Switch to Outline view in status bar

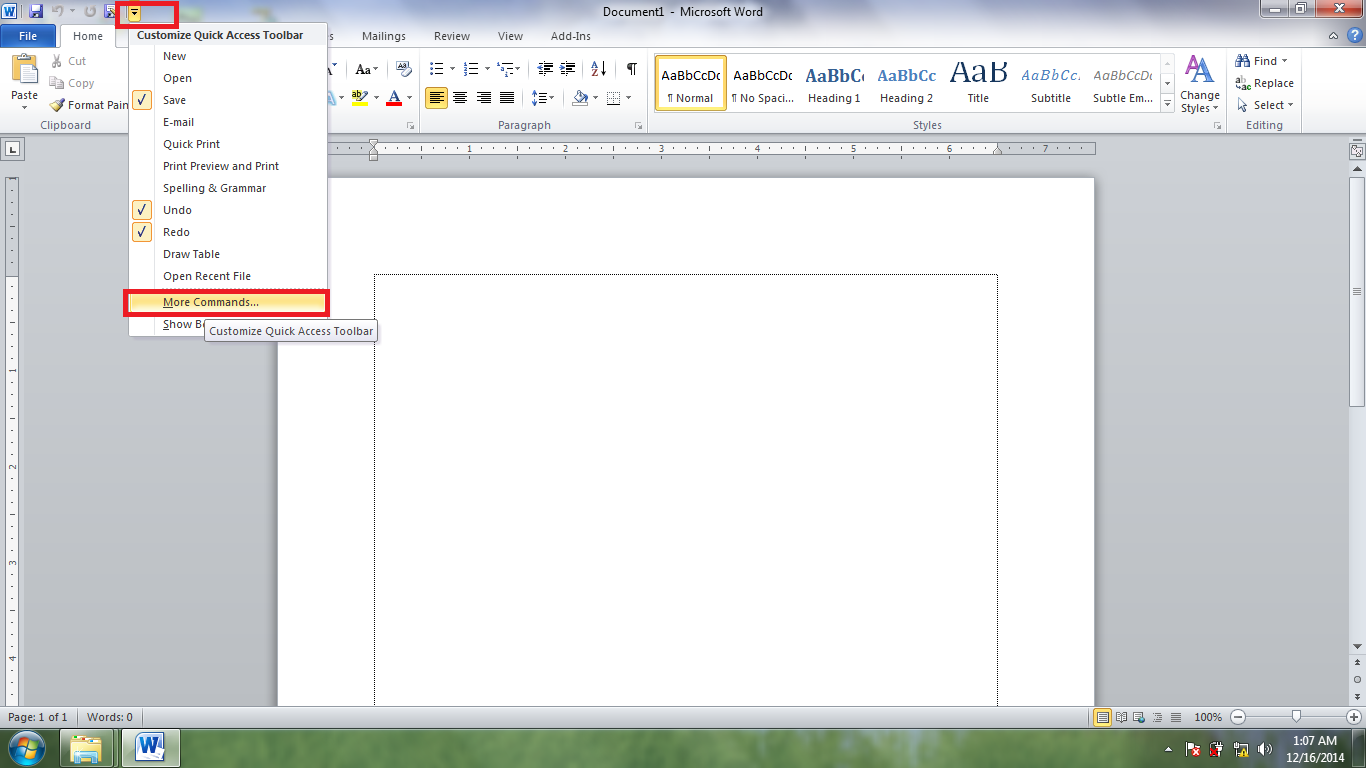(1157, 717)
